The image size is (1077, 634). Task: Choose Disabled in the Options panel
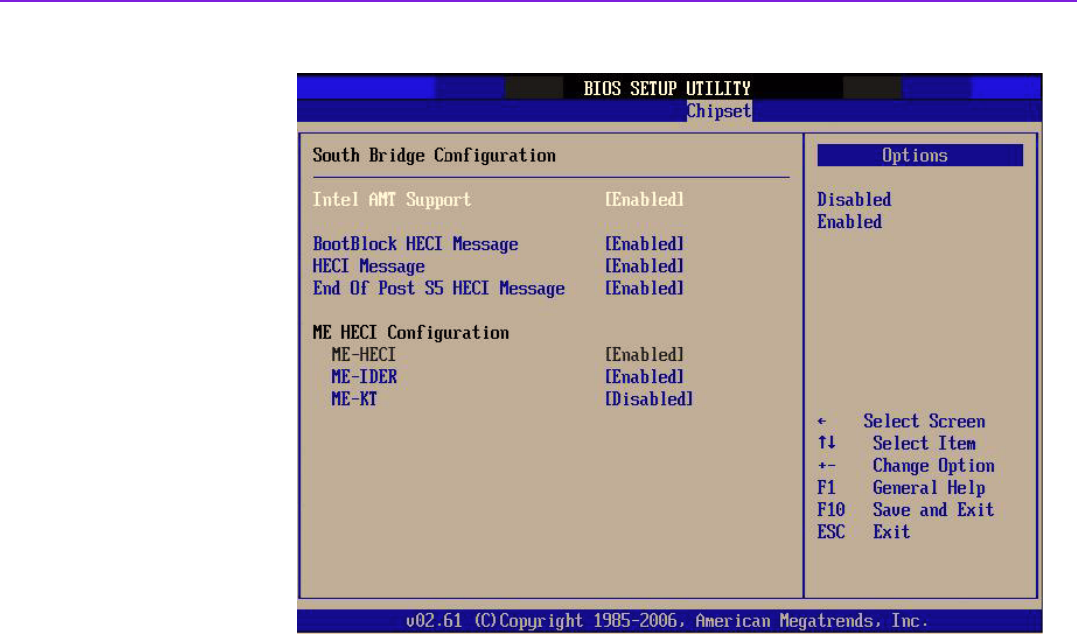coord(853,199)
